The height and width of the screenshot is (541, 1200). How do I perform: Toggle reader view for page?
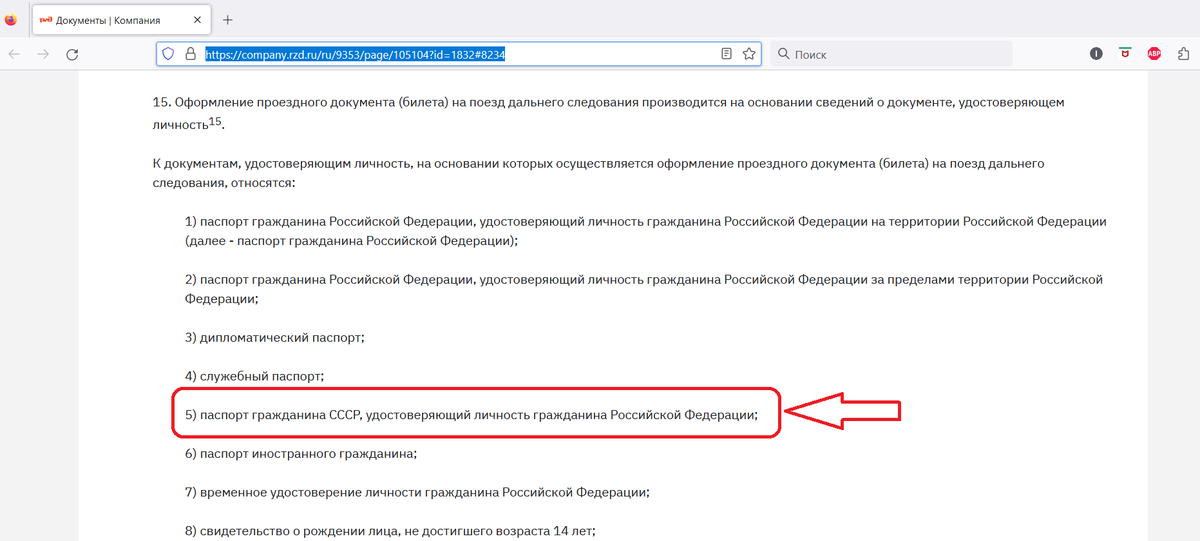point(727,54)
